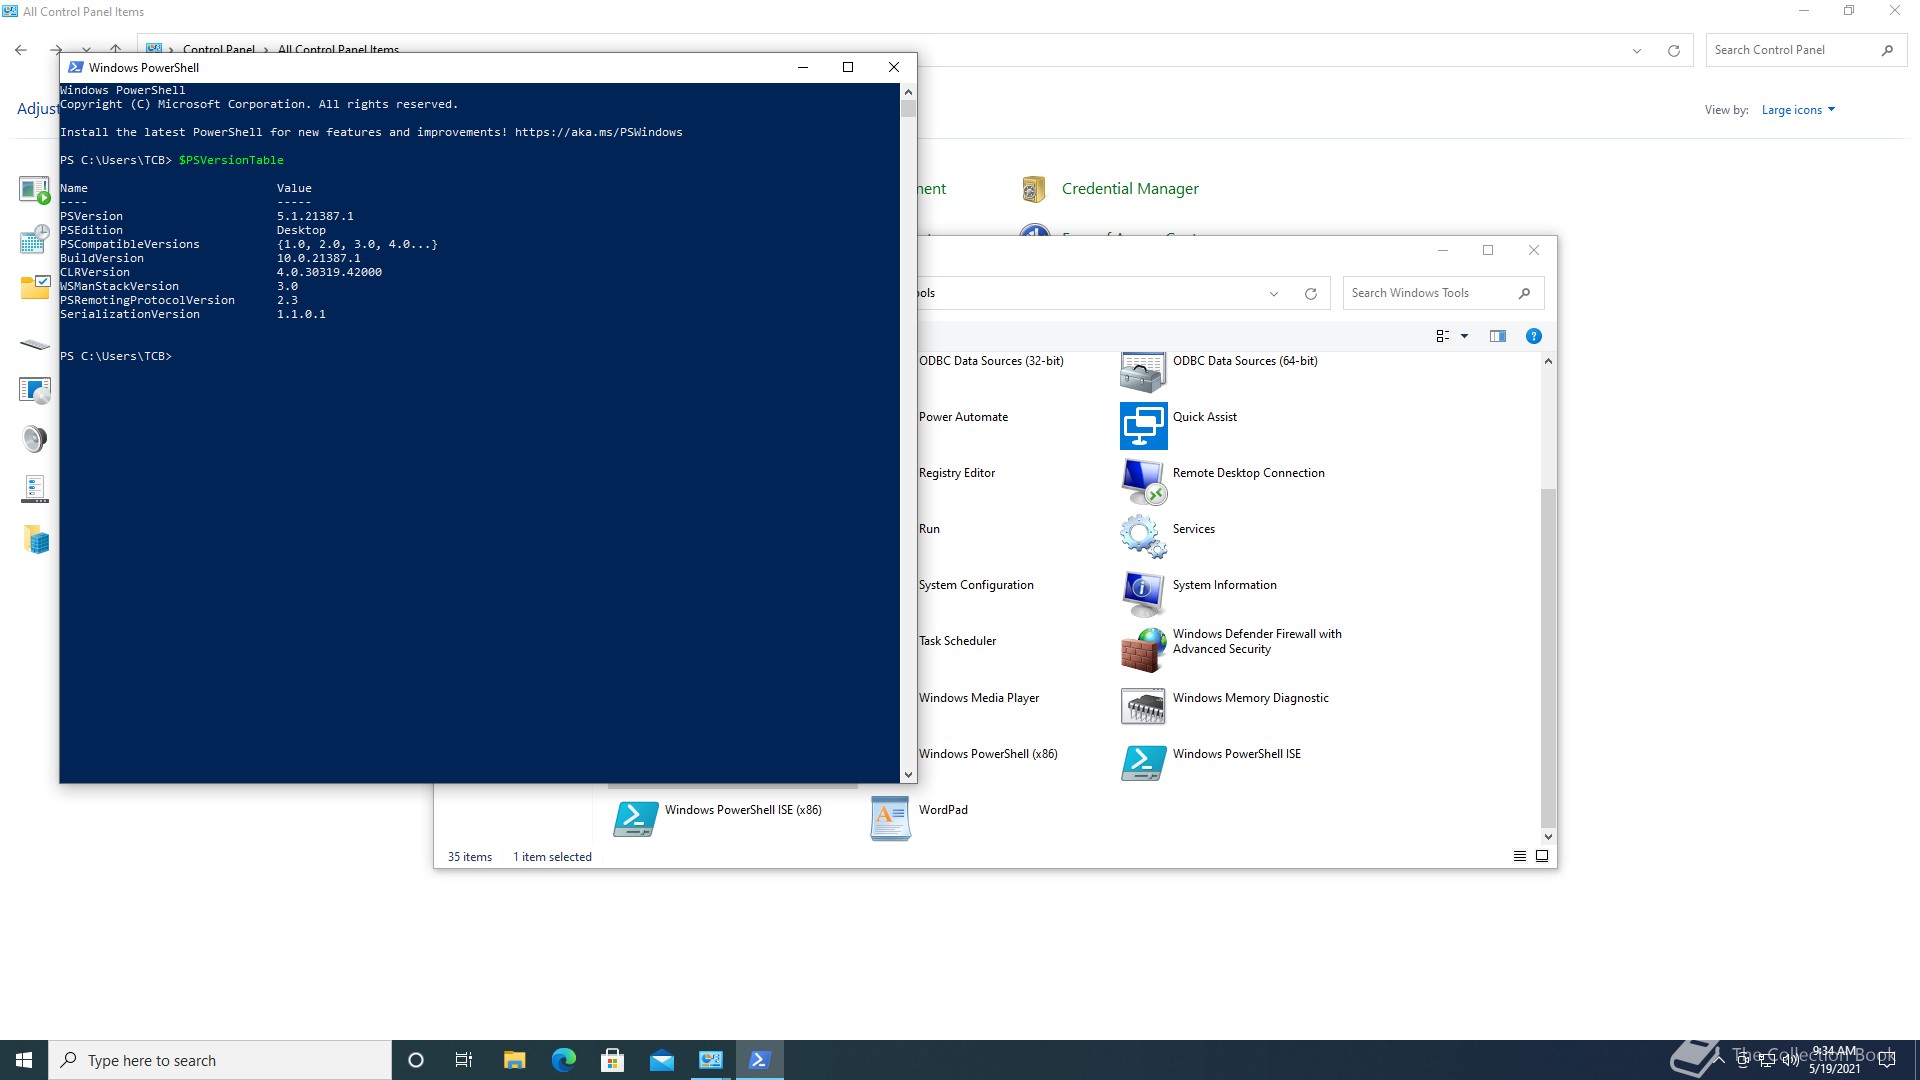
Task: Open Windows PowerShell ISE (x86) icon
Action: coord(635,819)
